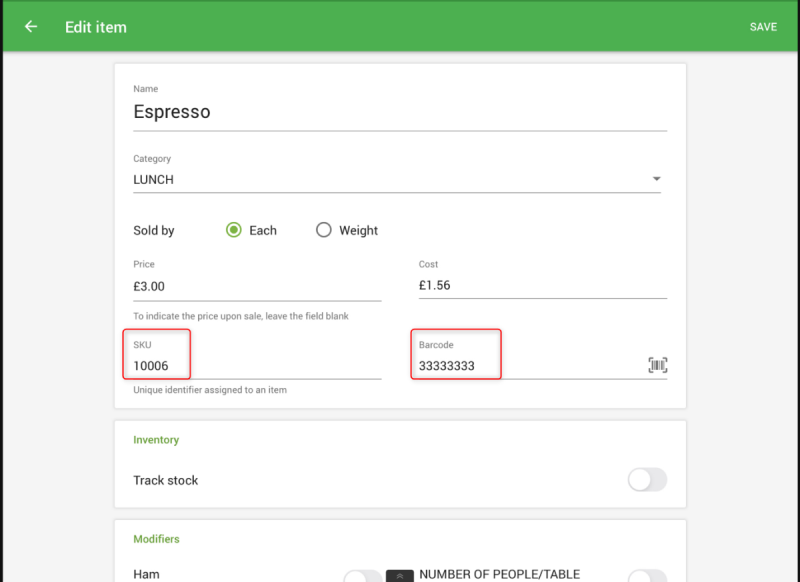Click the Price field showing £3.00
The width and height of the screenshot is (800, 582).
(x=257, y=285)
